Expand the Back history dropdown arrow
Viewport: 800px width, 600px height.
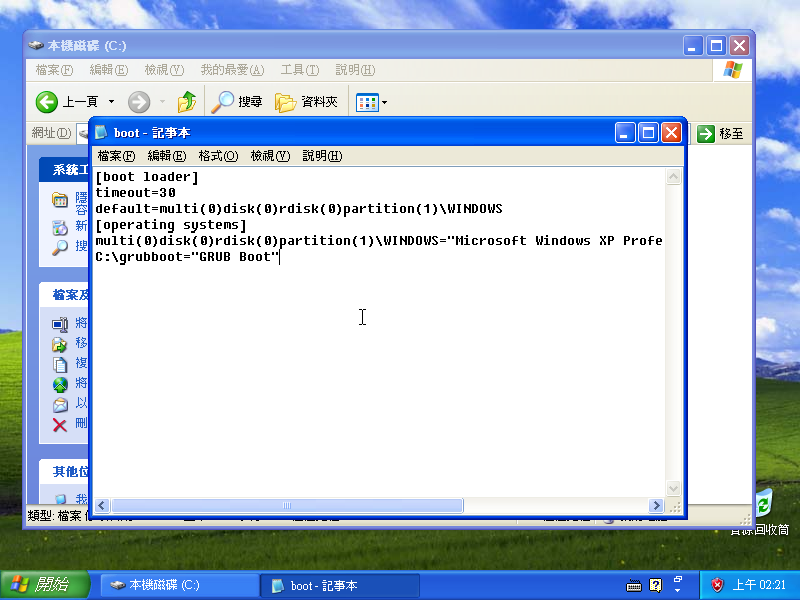tap(111, 102)
